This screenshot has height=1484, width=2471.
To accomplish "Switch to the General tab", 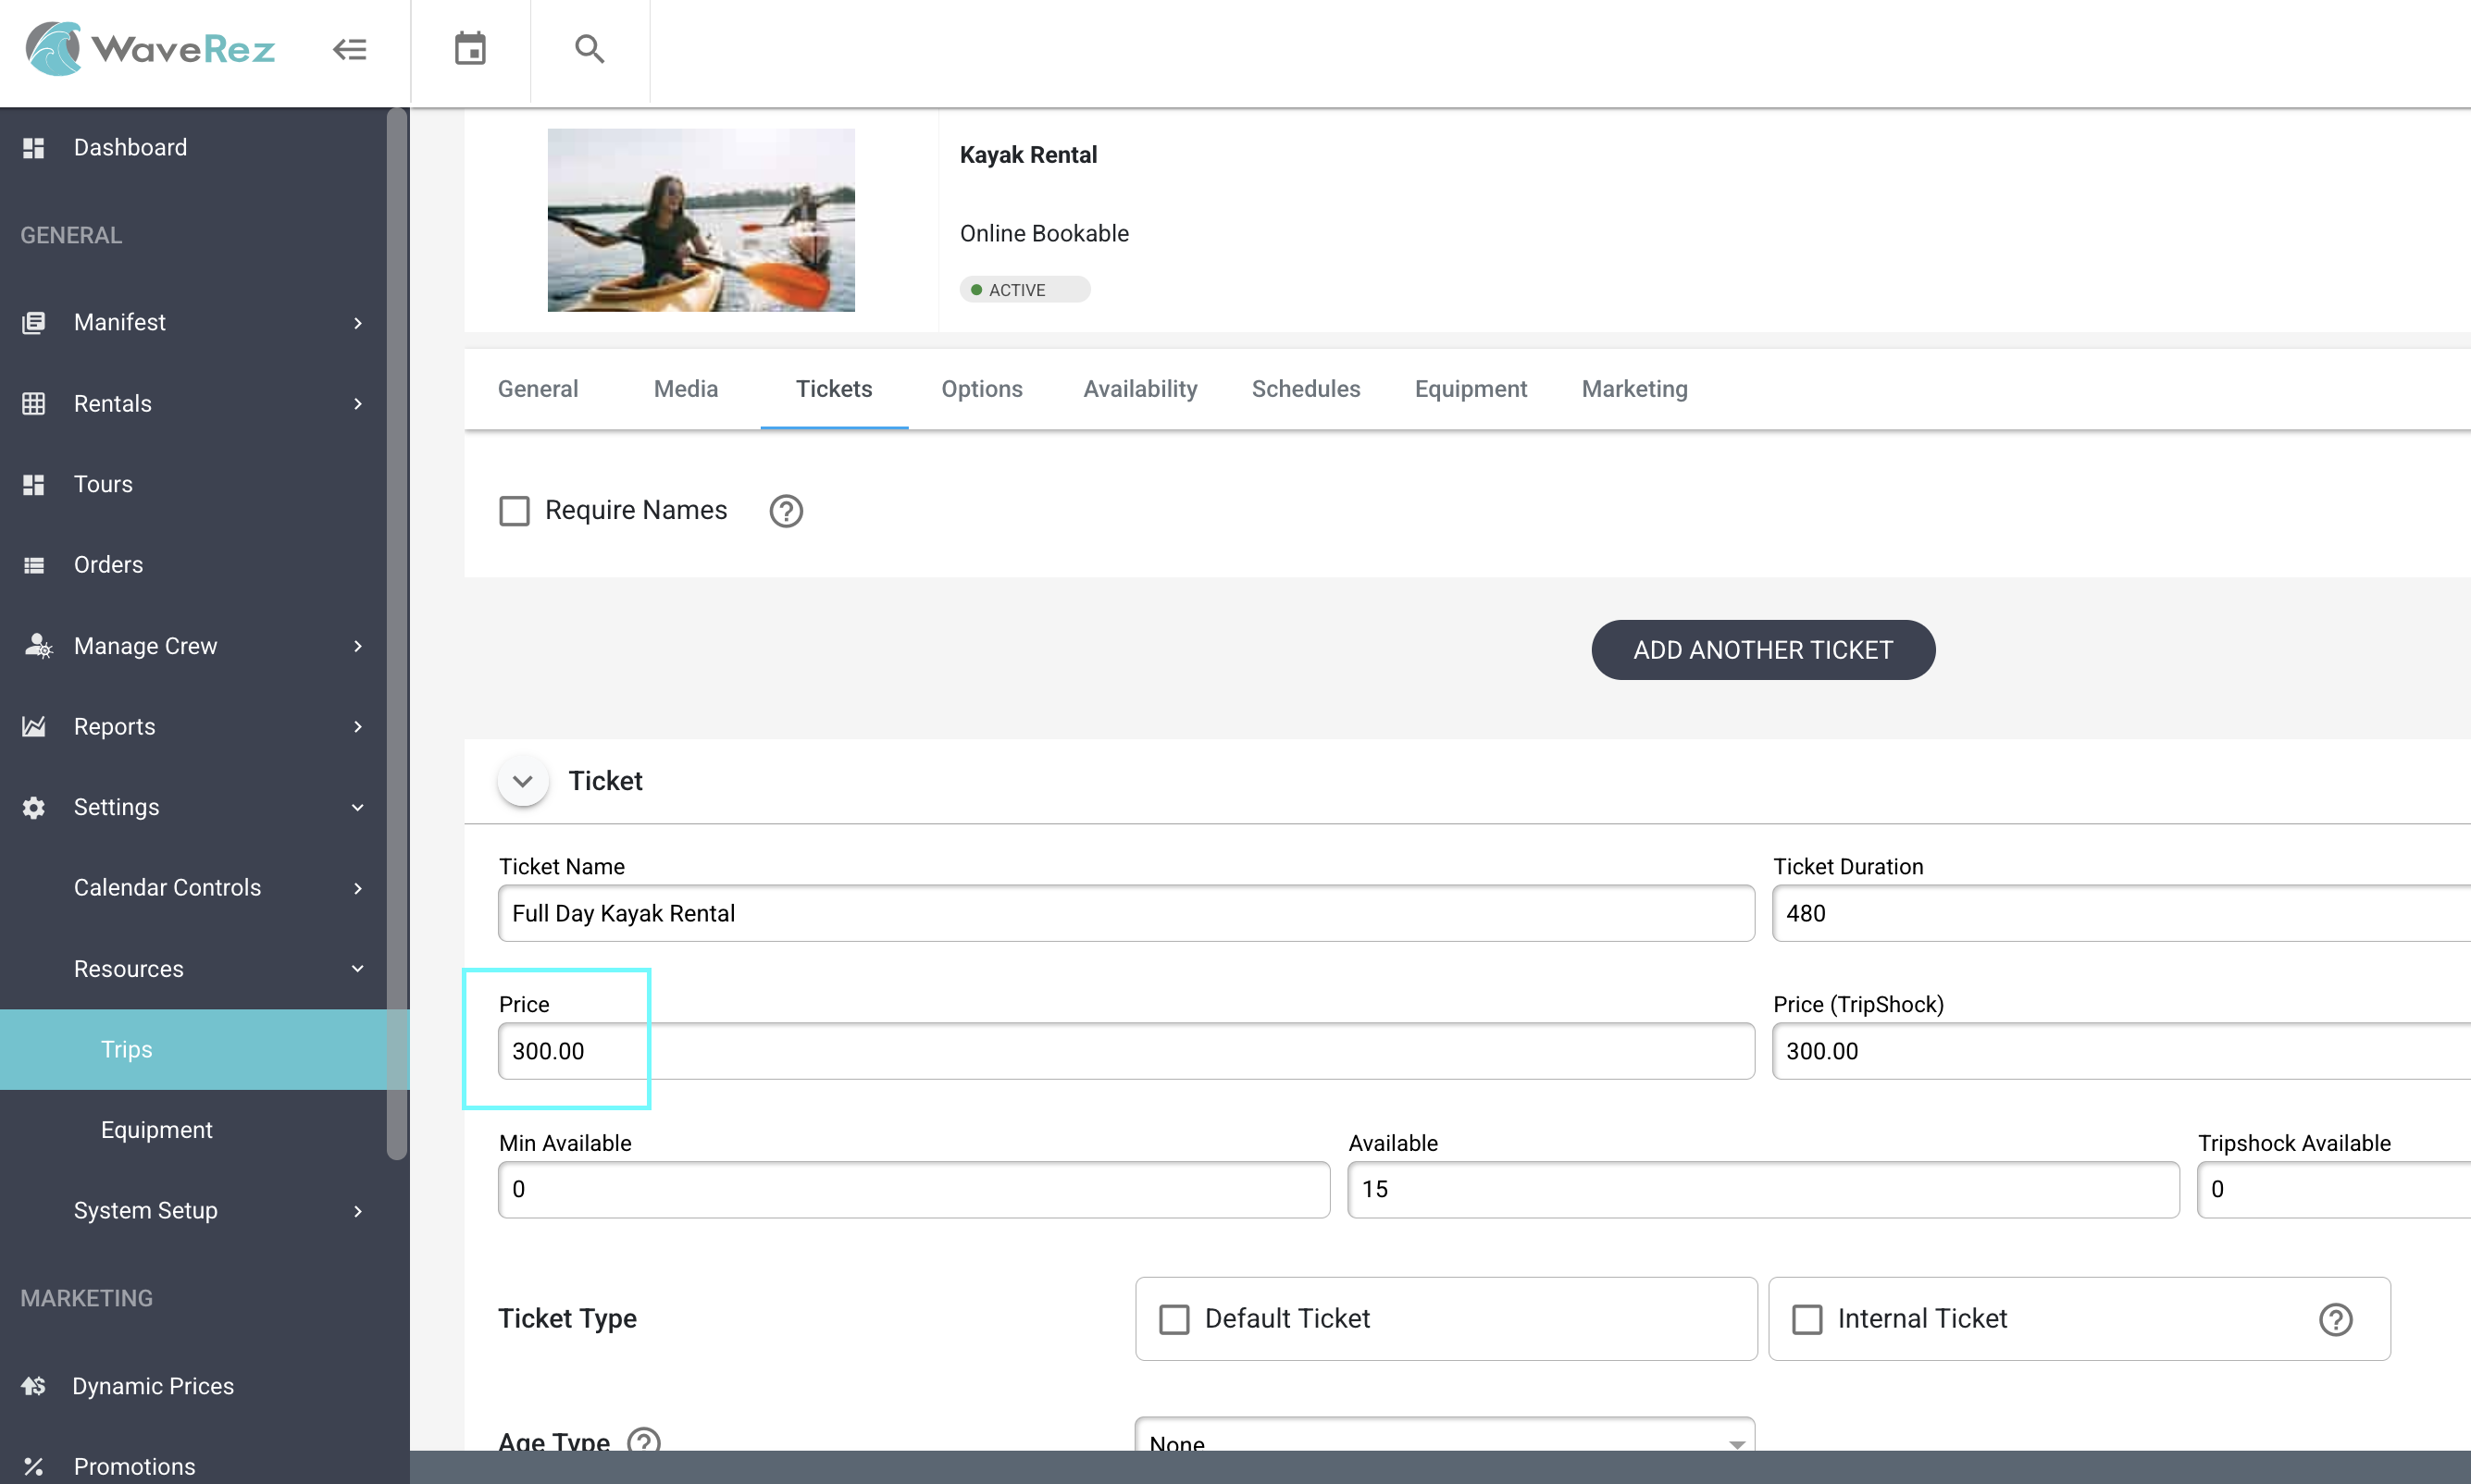I will tap(538, 389).
